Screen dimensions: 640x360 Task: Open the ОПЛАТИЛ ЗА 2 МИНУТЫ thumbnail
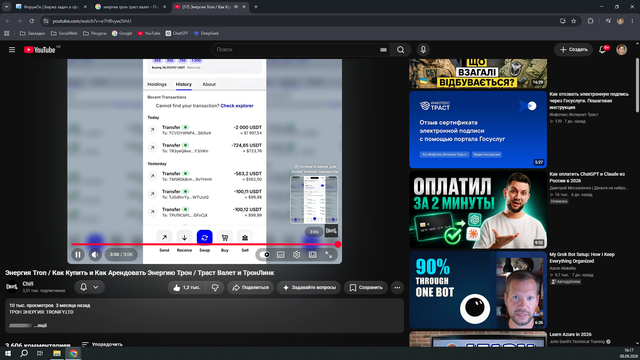tap(478, 210)
